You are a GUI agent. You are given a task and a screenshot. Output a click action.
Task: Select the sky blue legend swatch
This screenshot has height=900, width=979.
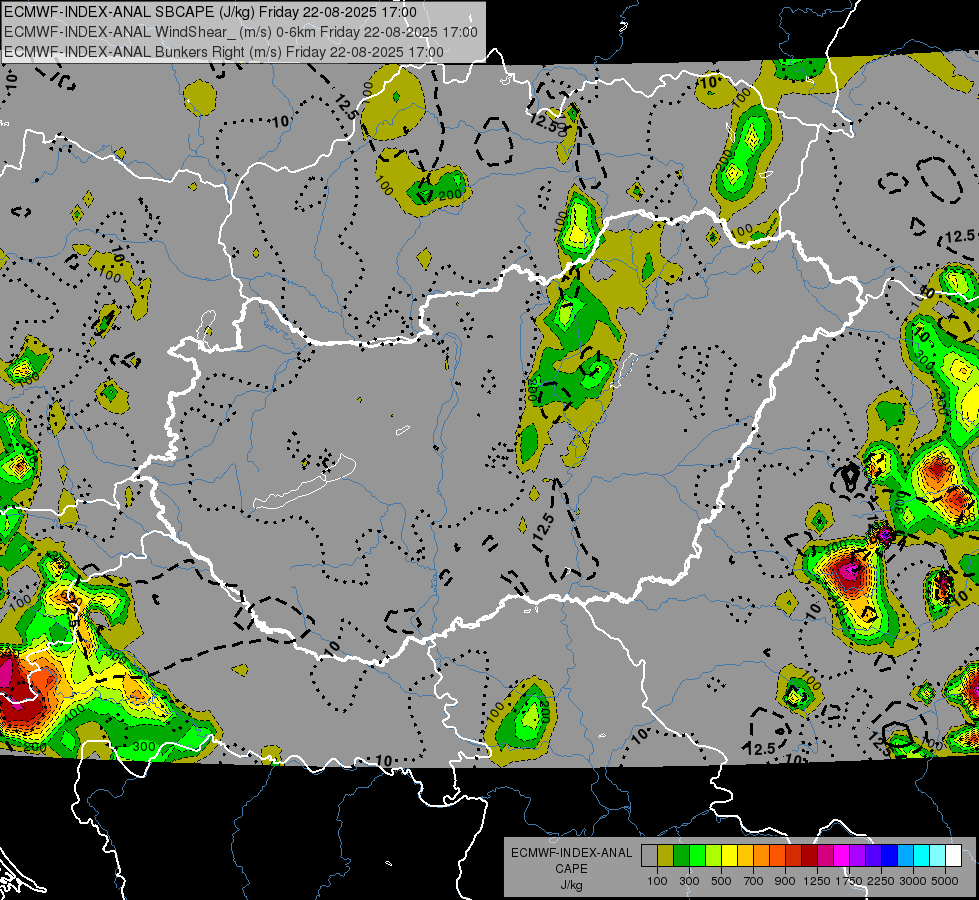905,856
